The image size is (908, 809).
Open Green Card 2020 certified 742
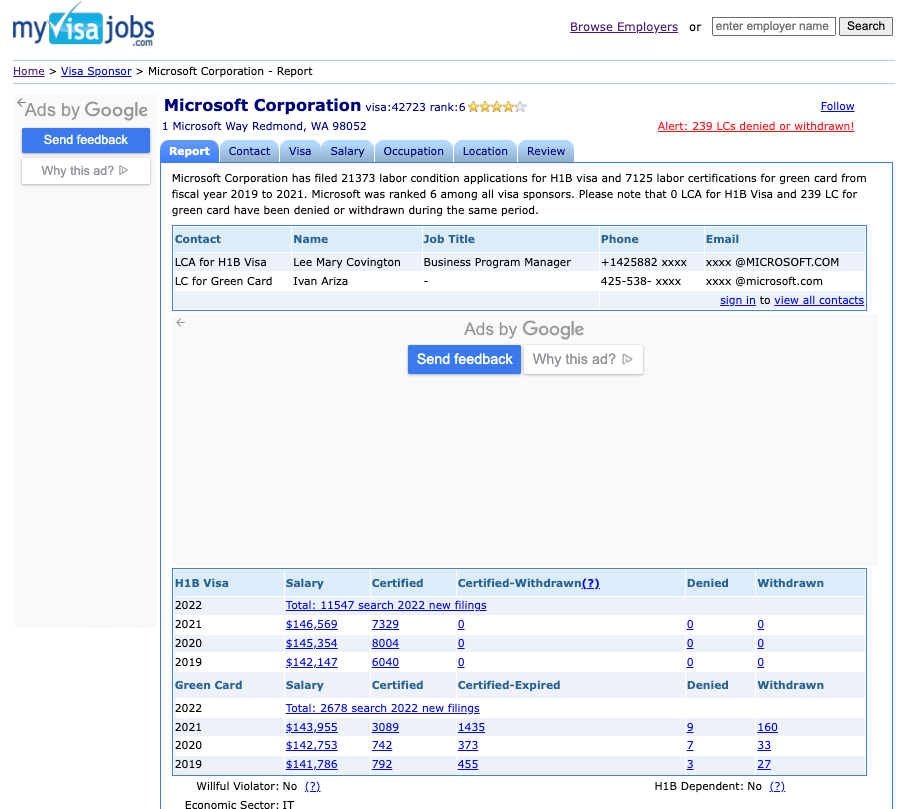(382, 745)
